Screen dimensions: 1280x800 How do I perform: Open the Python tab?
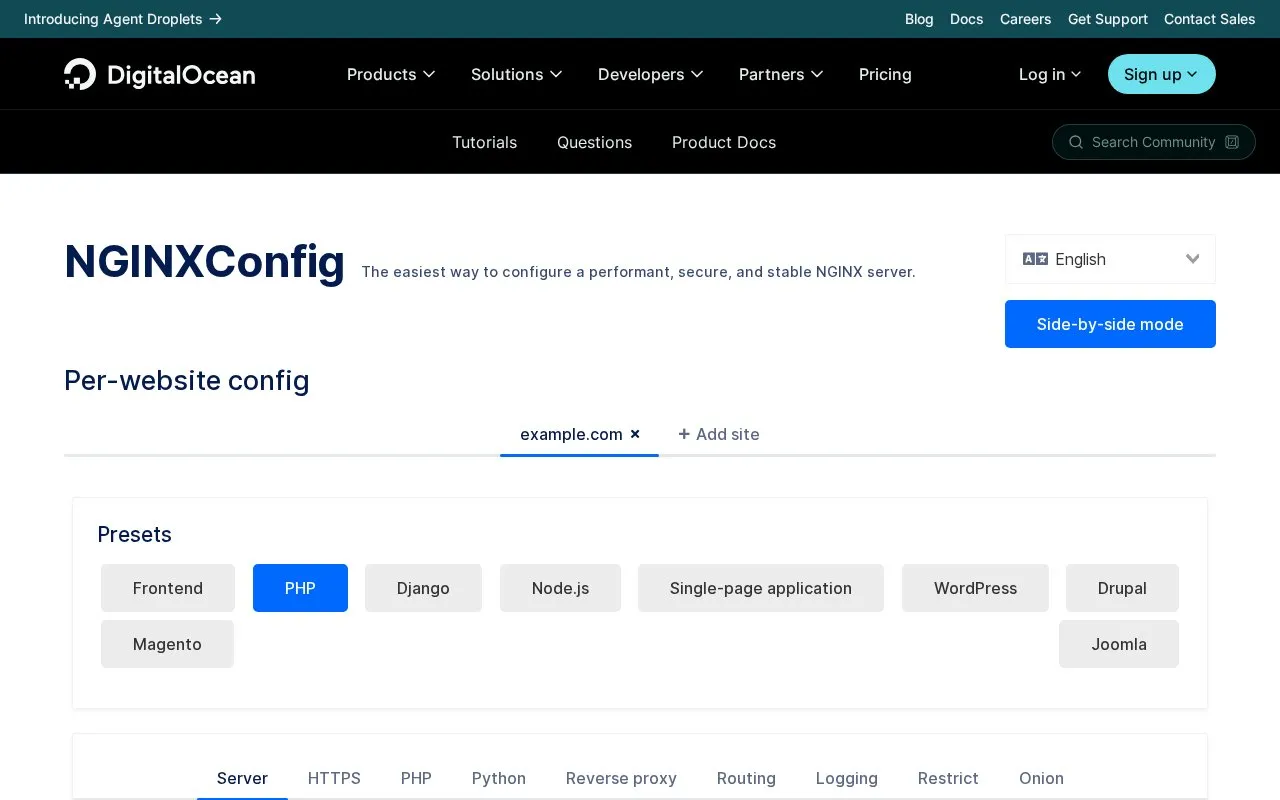499,778
